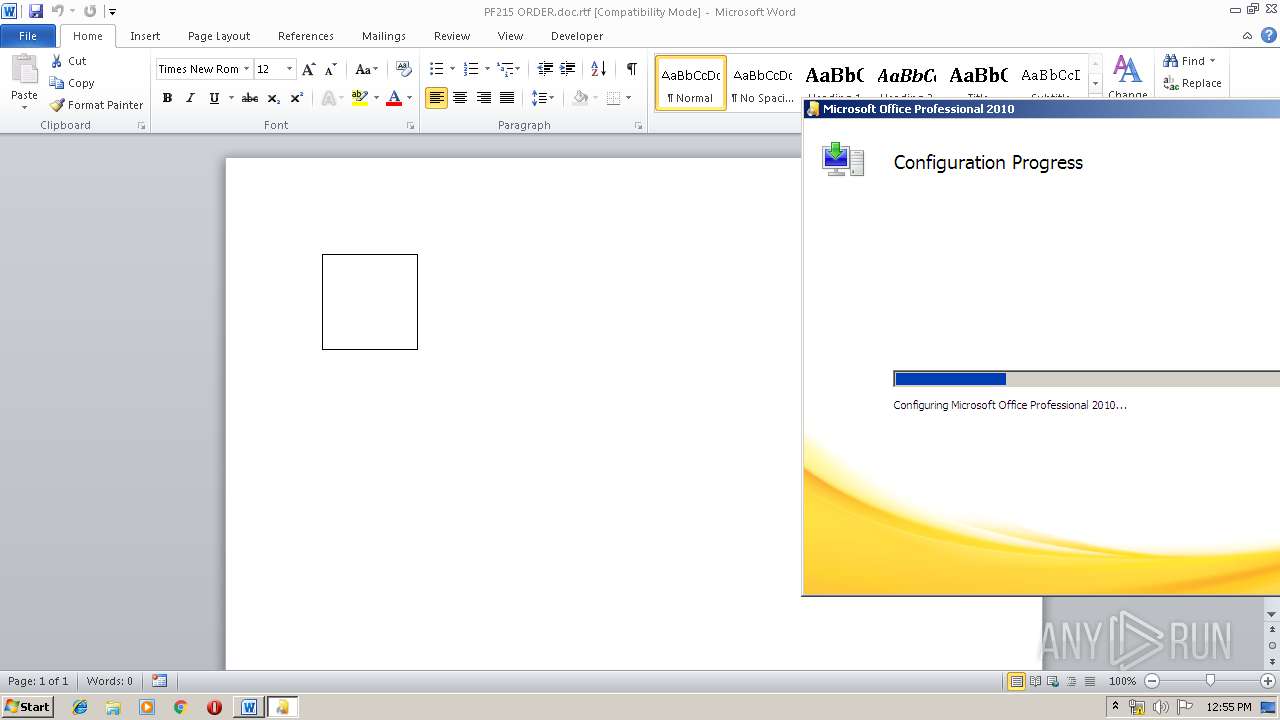
Task: Apply red font color
Action: (x=394, y=98)
